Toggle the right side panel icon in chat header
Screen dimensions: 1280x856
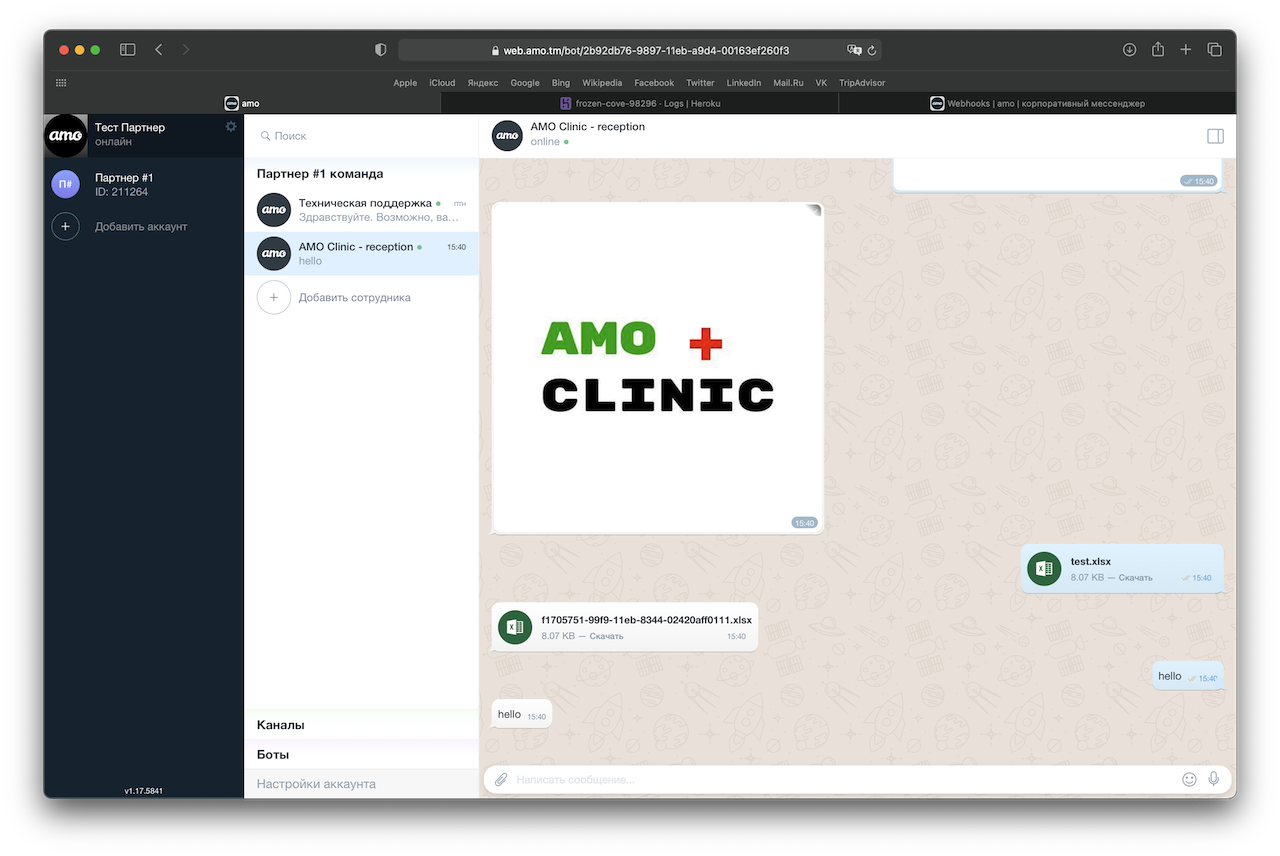coord(1215,136)
